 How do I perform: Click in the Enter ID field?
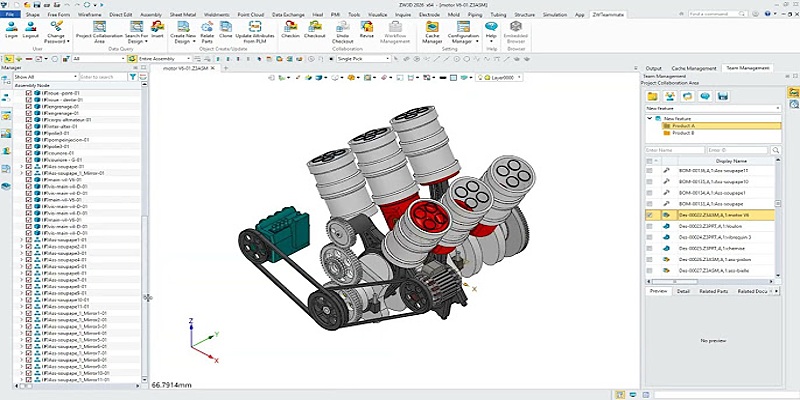(x=737, y=150)
